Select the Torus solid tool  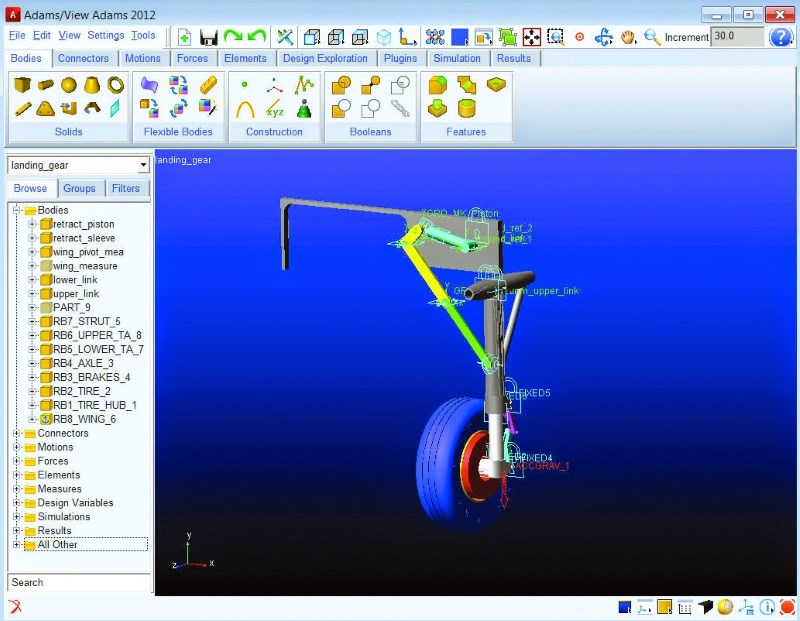pyautogui.click(x=115, y=85)
